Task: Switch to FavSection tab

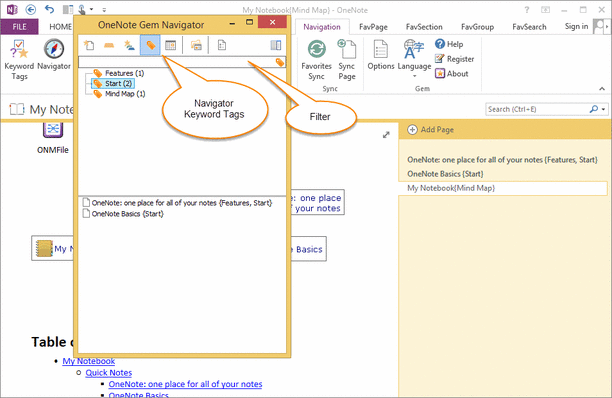Action: tap(424, 27)
